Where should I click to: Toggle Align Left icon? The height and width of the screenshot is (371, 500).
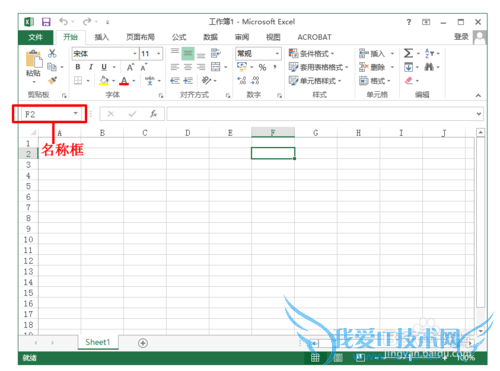[175, 67]
